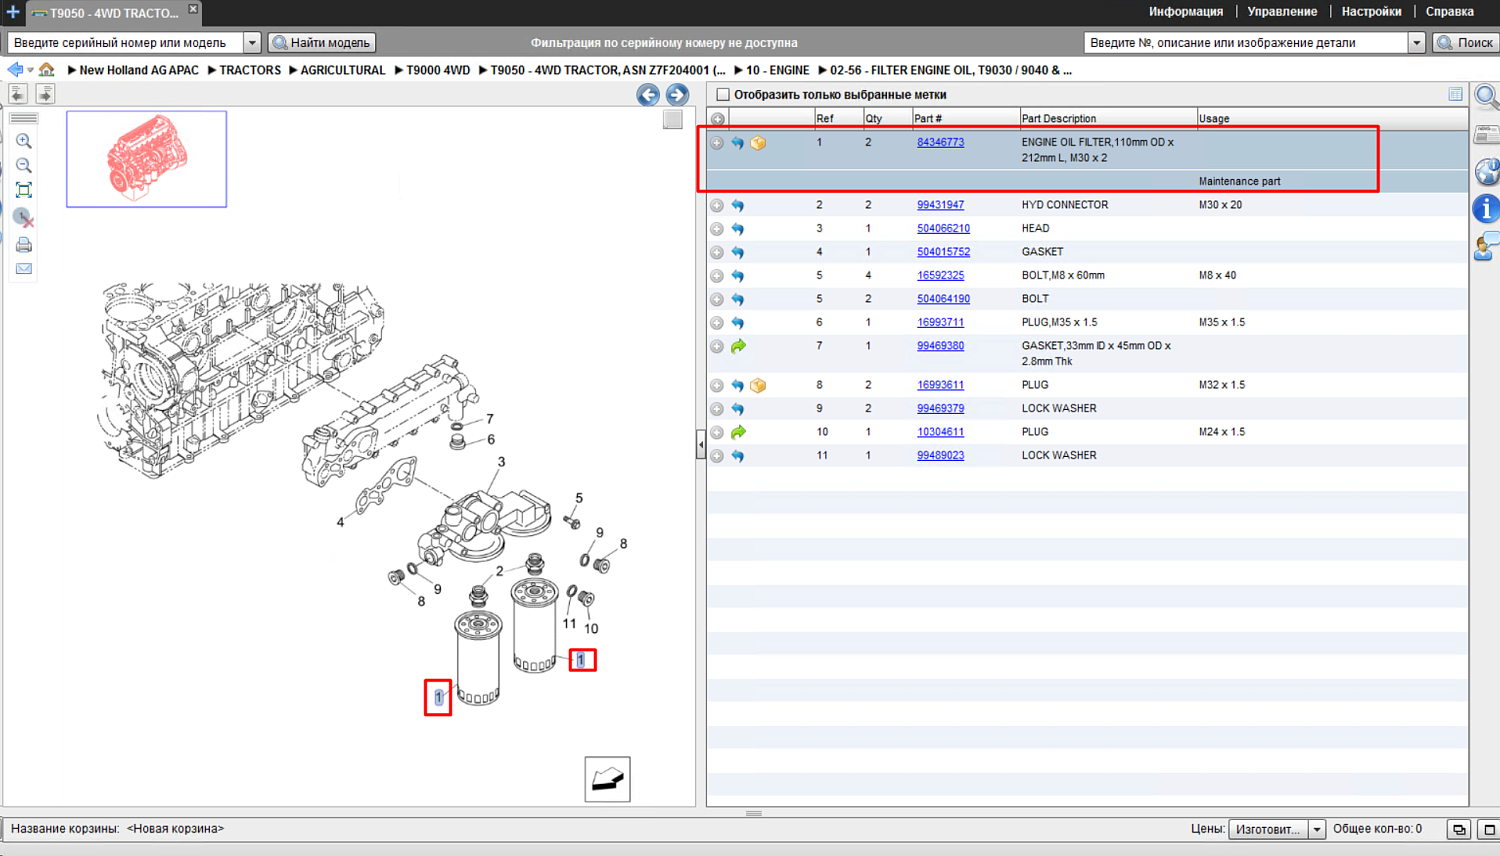This screenshot has width=1500, height=856.
Task: Click the plus icon in the 16993711 PLUG row
Action: point(717,323)
